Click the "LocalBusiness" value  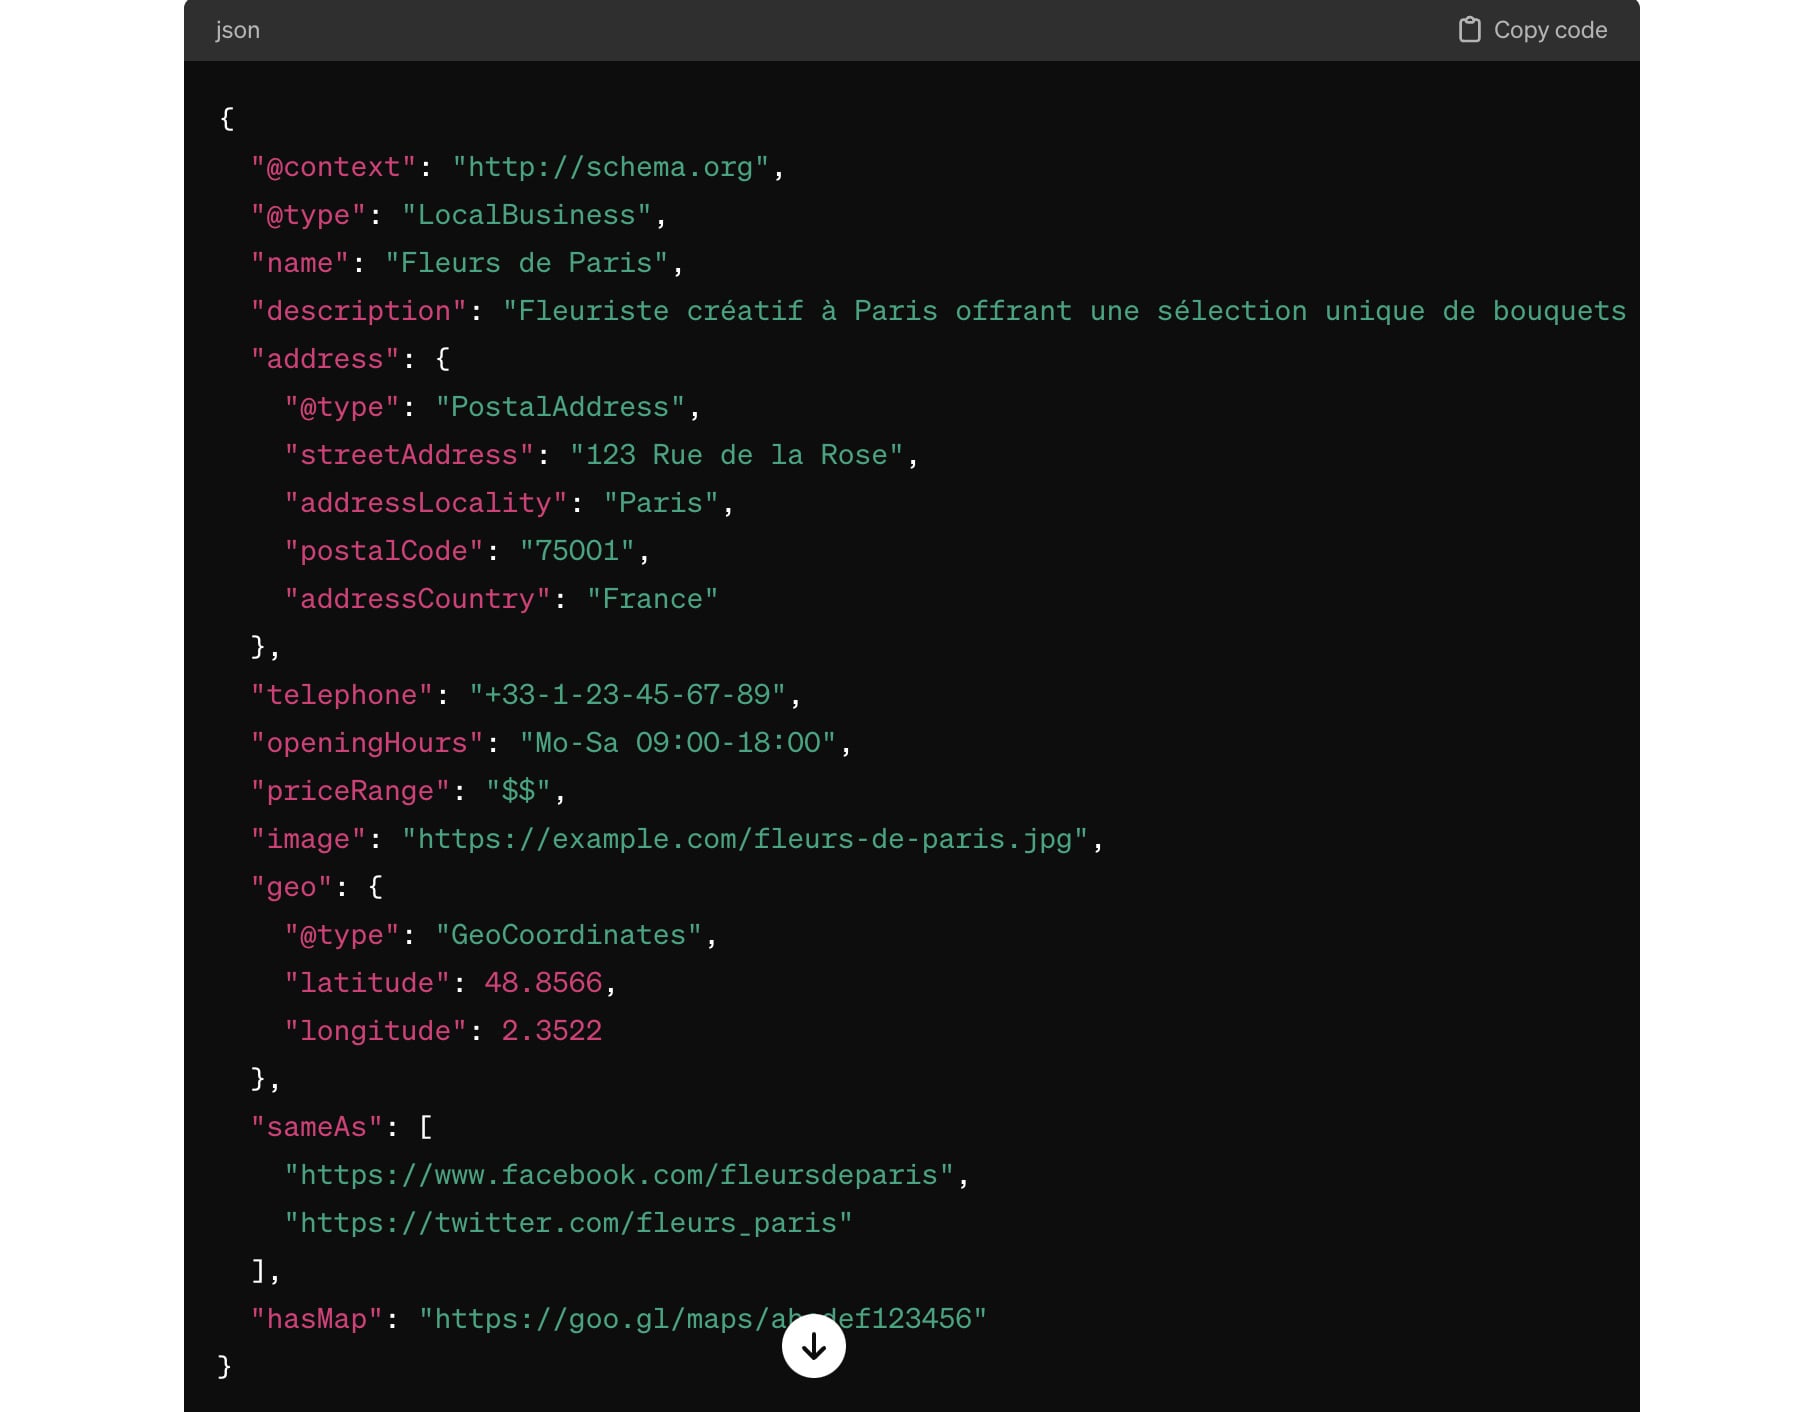tap(526, 215)
